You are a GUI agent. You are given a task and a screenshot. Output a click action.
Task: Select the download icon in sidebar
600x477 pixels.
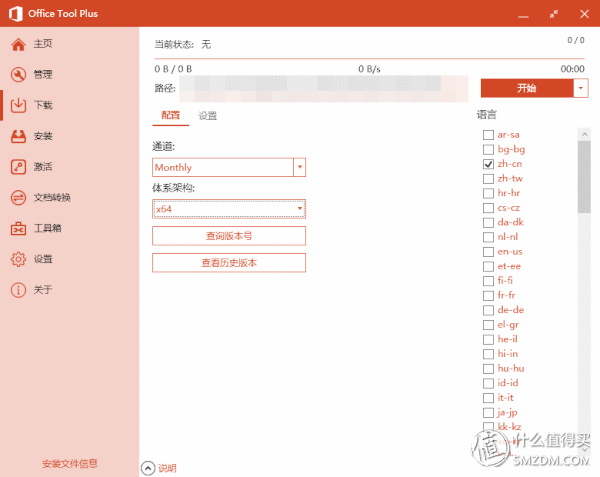point(18,106)
